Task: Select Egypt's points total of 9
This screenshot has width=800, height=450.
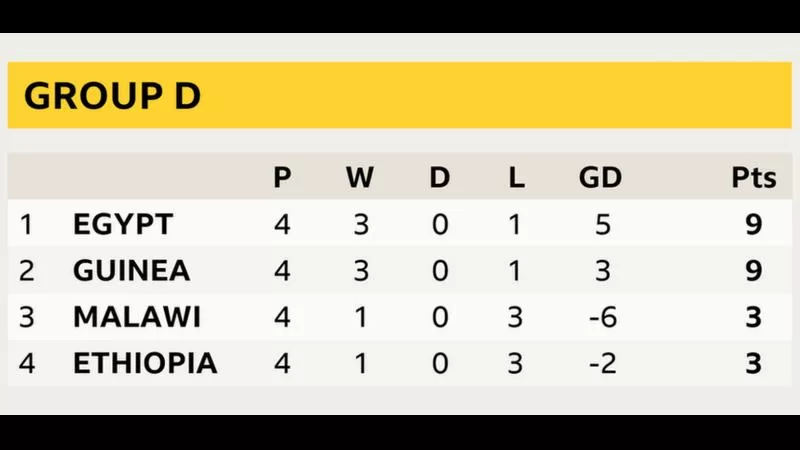Action: click(754, 224)
